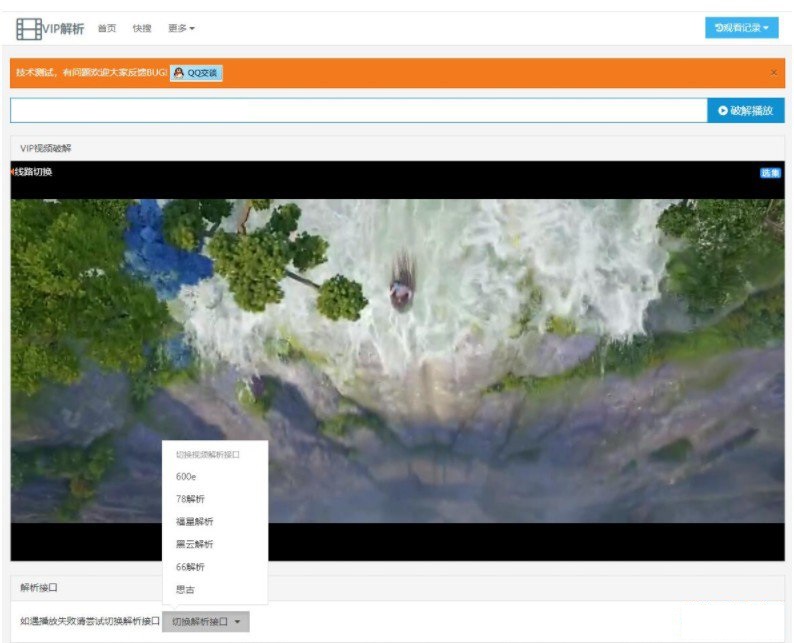Viewport: 794px width, 643px height.
Task: Expand the 更多 dropdown menu
Action: tap(181, 28)
